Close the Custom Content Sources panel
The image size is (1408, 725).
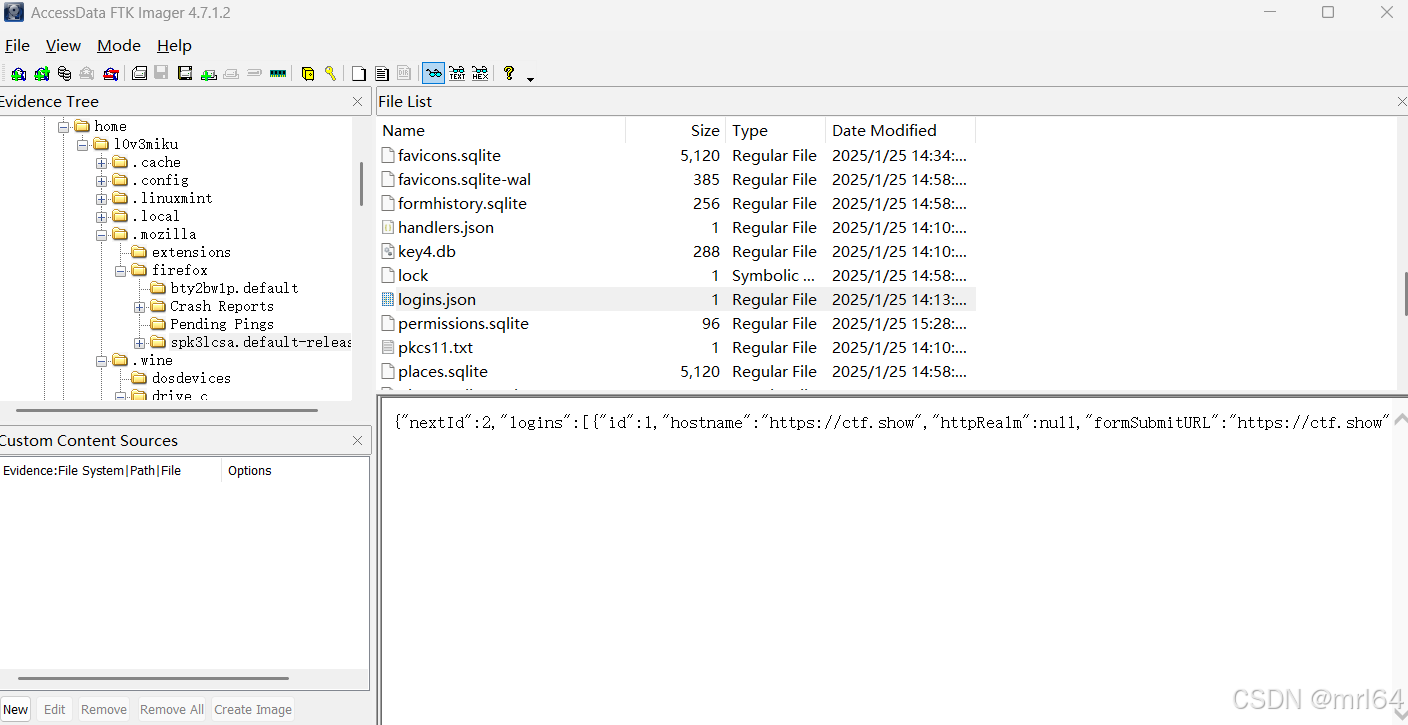(358, 440)
